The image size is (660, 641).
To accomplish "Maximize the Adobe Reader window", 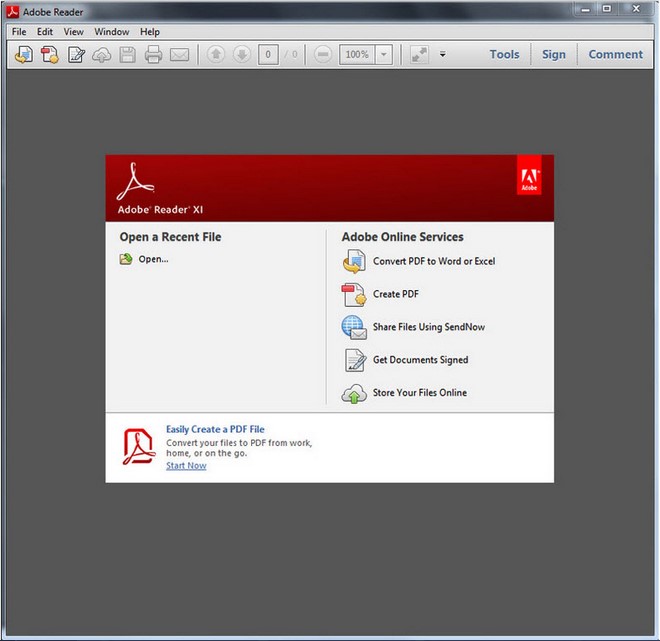I will click(607, 9).
